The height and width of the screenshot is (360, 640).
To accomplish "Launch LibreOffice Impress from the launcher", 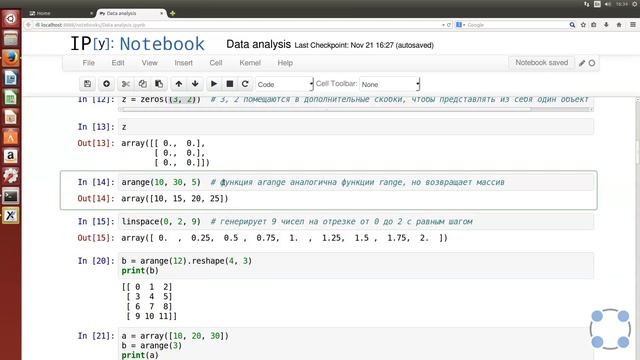I will click(11, 117).
